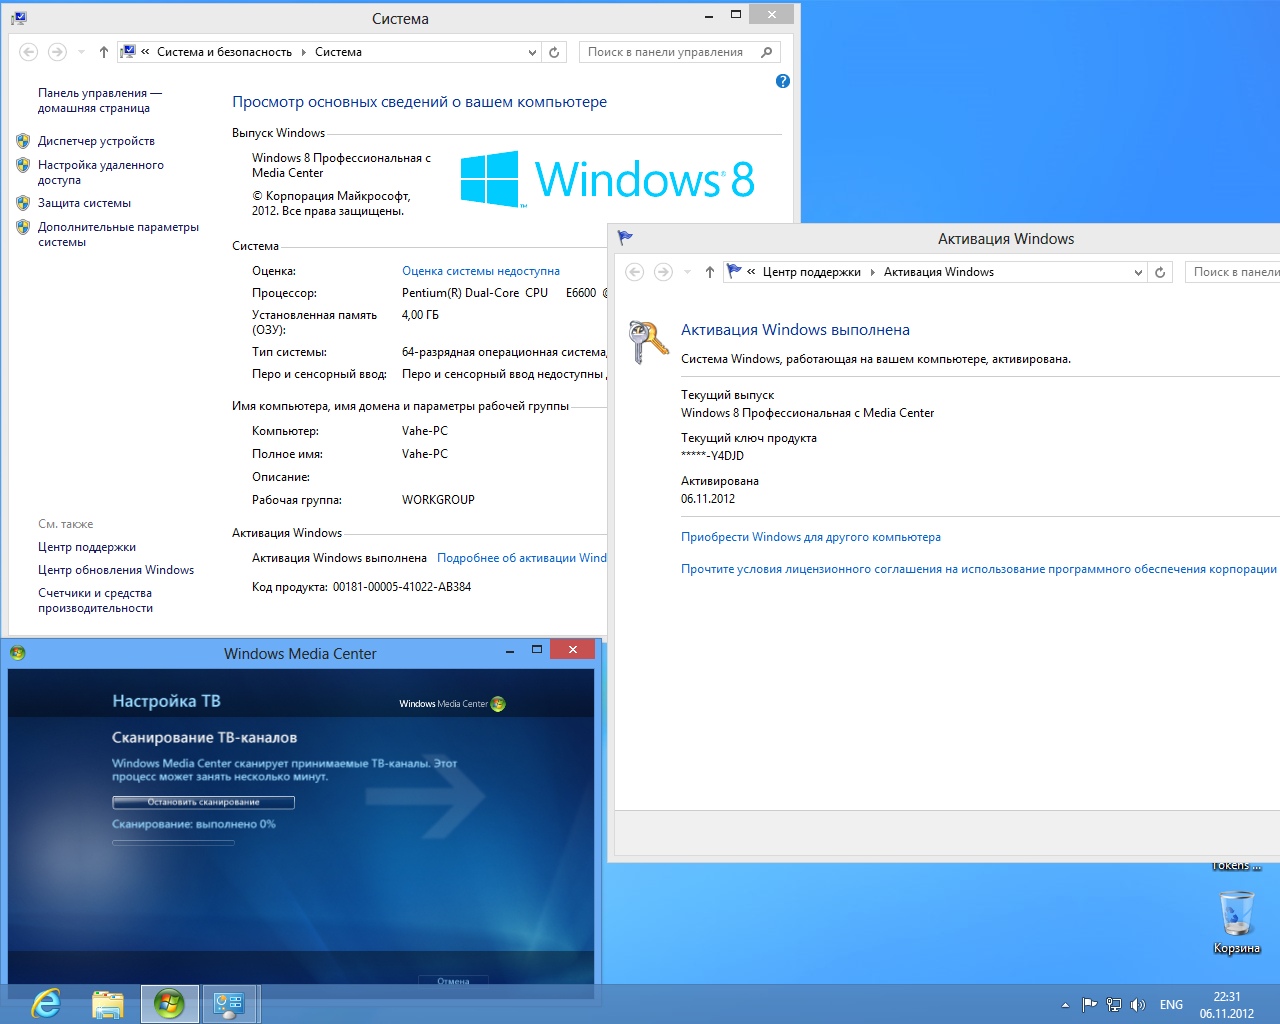Click Отмена button in Media Center
1280x1024 pixels.
click(x=453, y=982)
